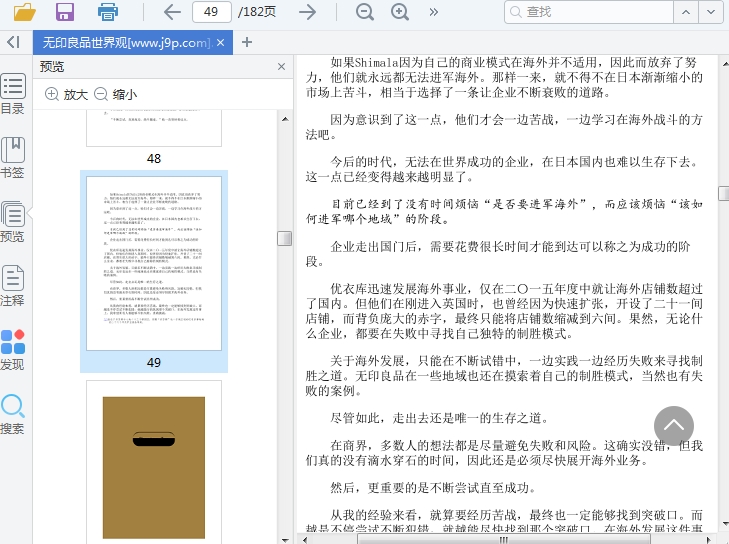Click the page number input field
Viewport: 729px width, 544px height.
(212, 12)
